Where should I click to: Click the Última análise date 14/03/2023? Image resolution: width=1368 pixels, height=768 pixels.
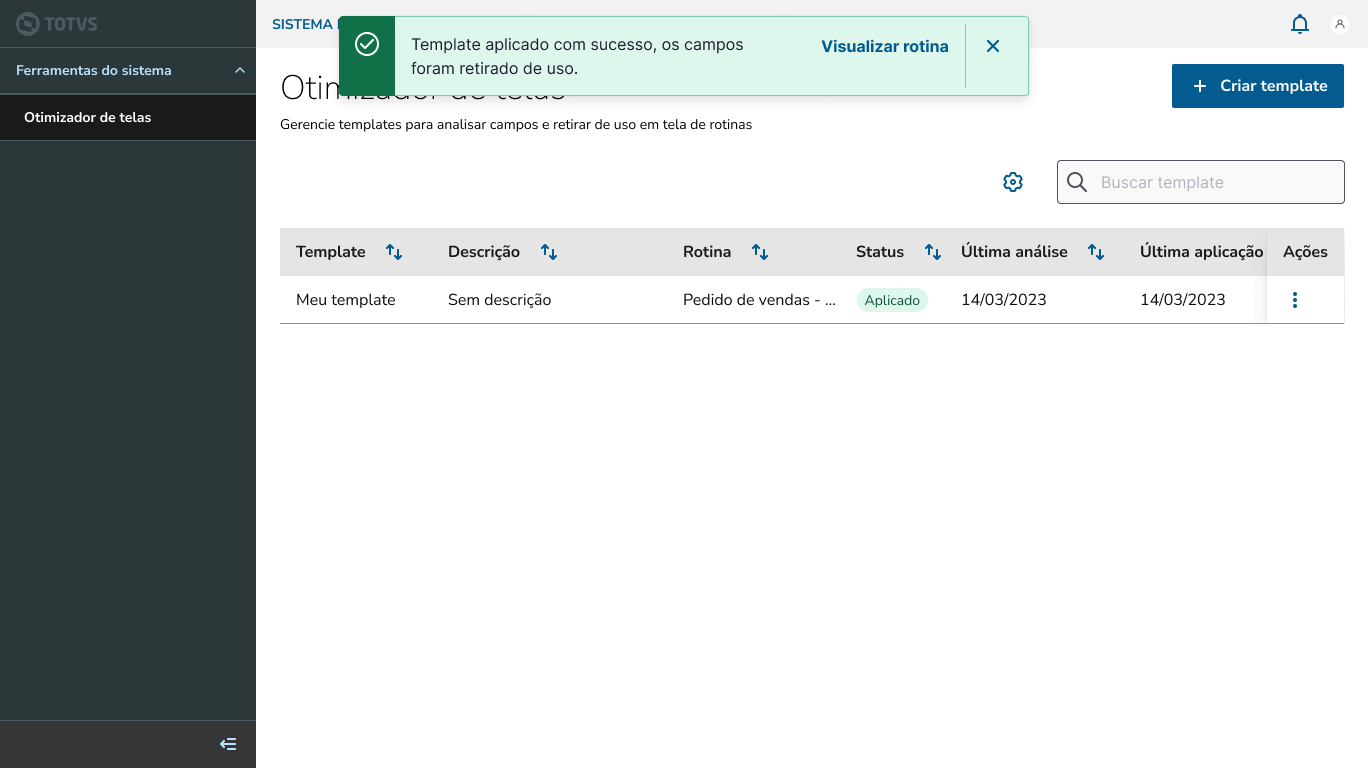coord(1004,300)
